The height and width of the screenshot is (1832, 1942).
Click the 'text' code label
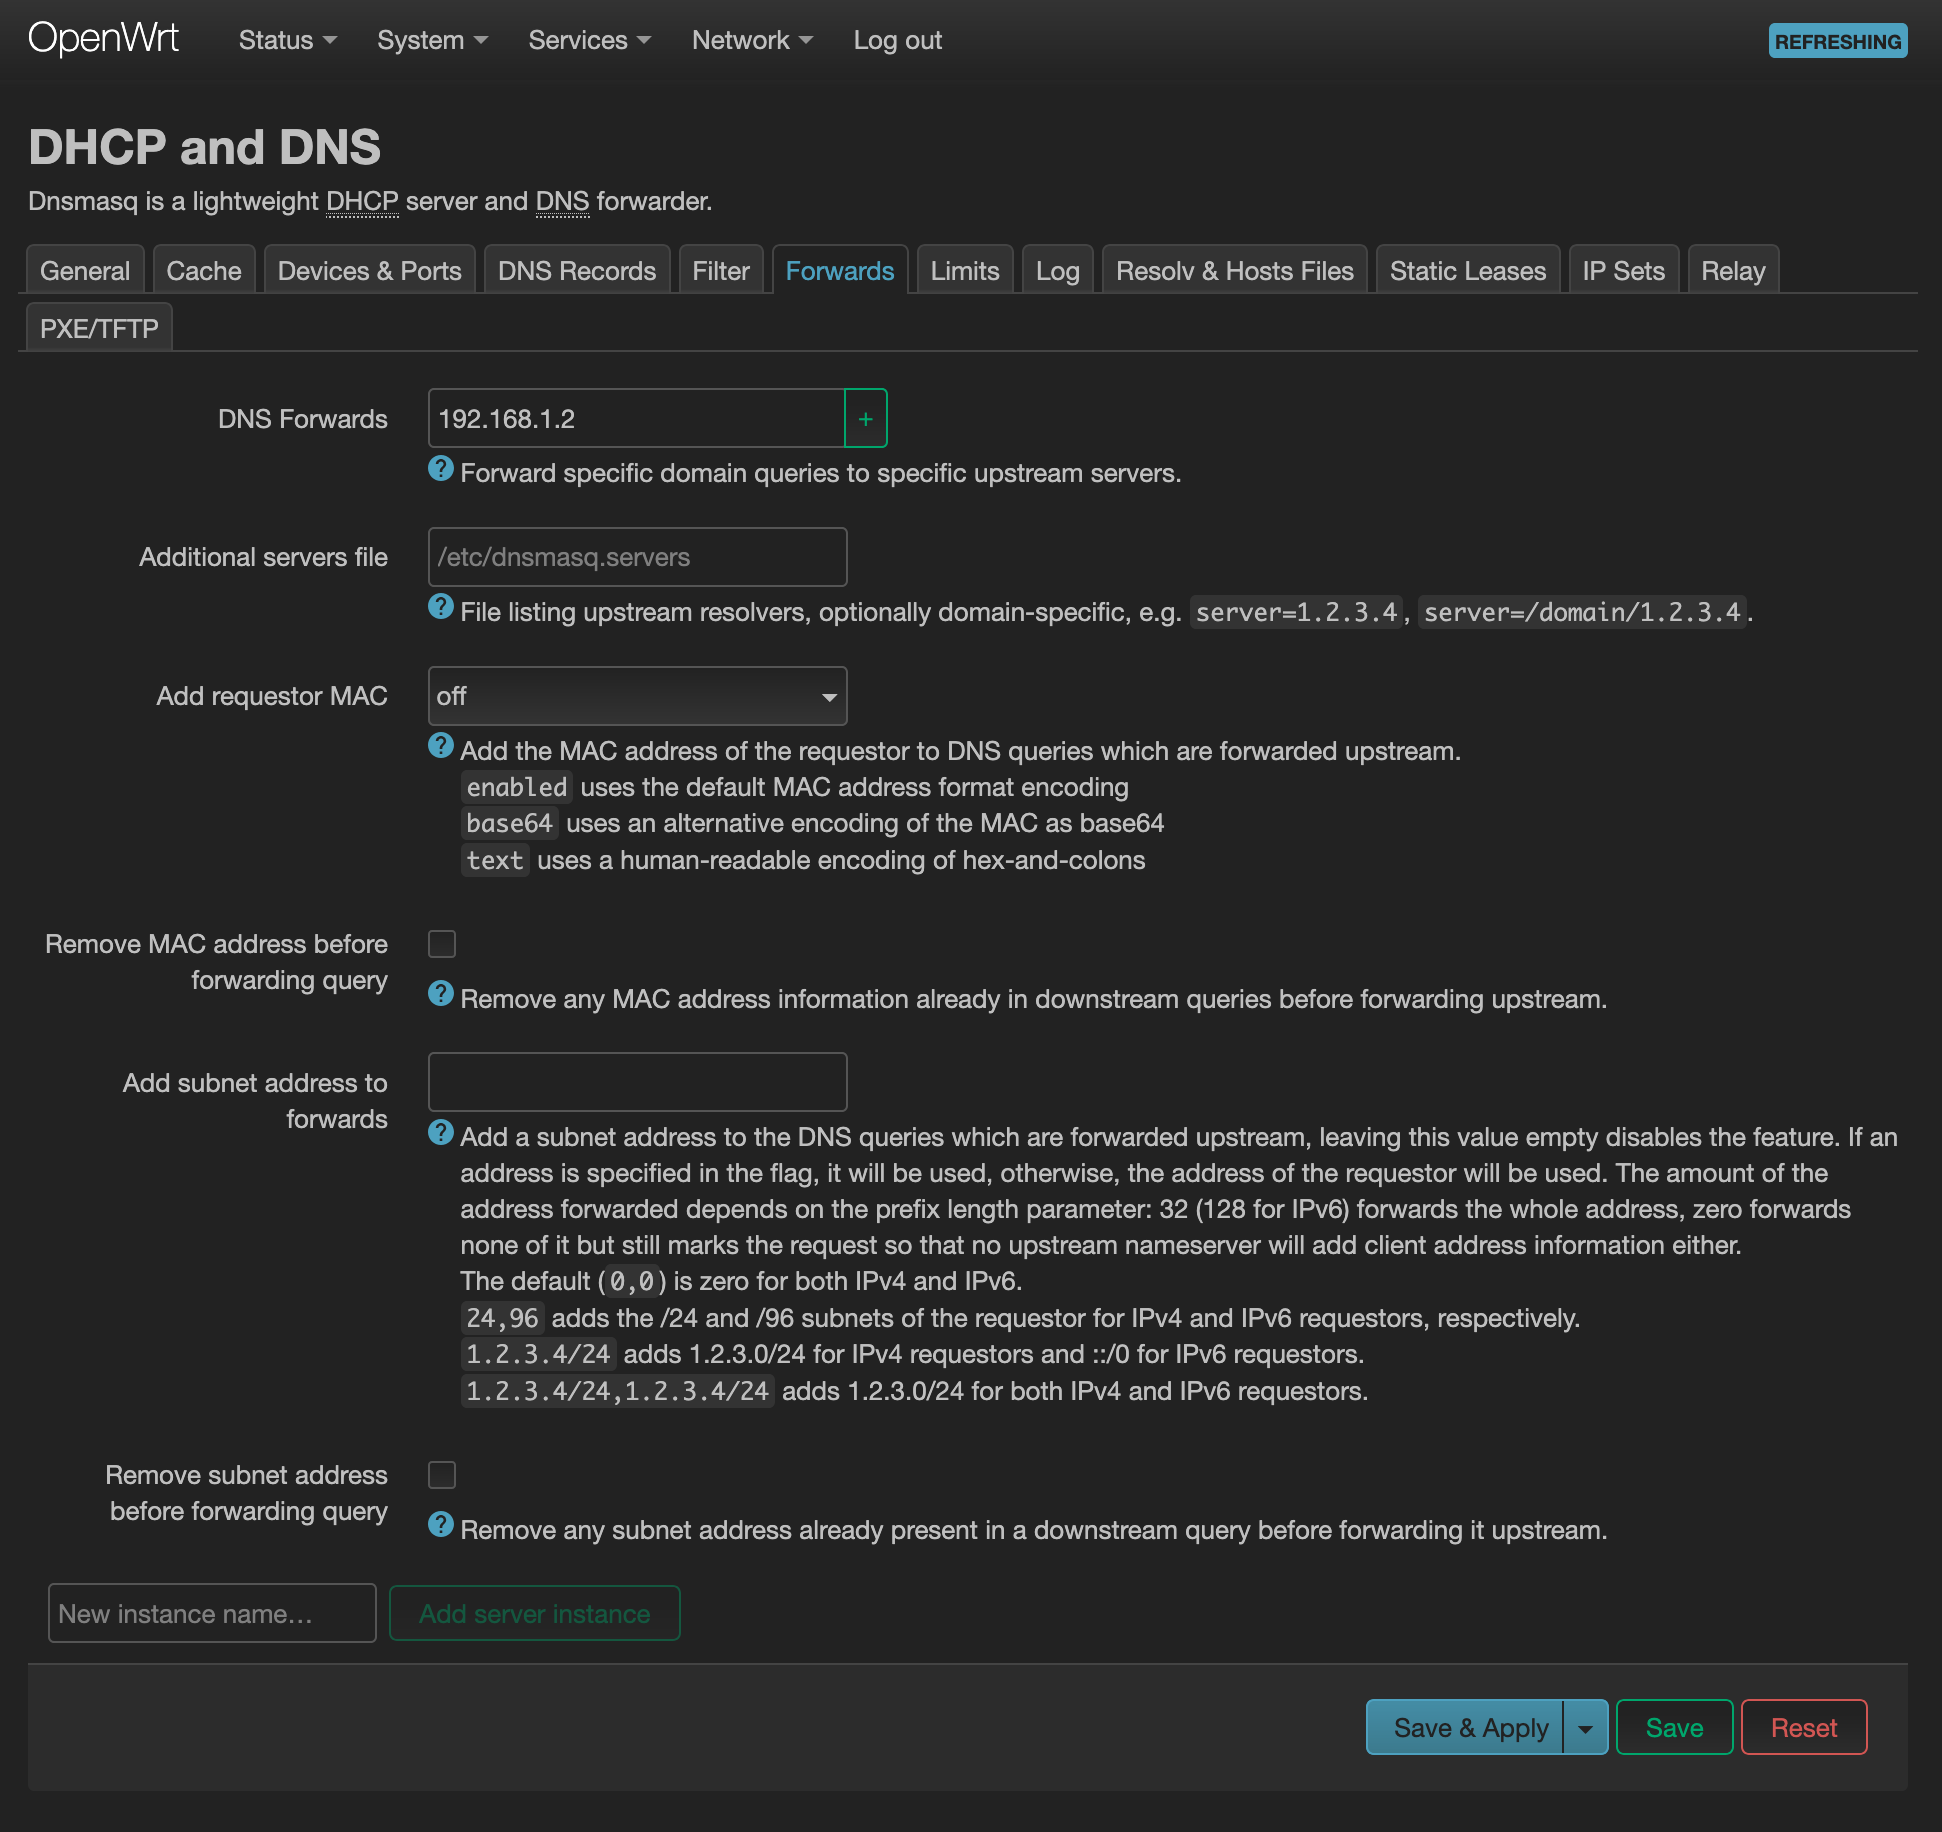(495, 860)
